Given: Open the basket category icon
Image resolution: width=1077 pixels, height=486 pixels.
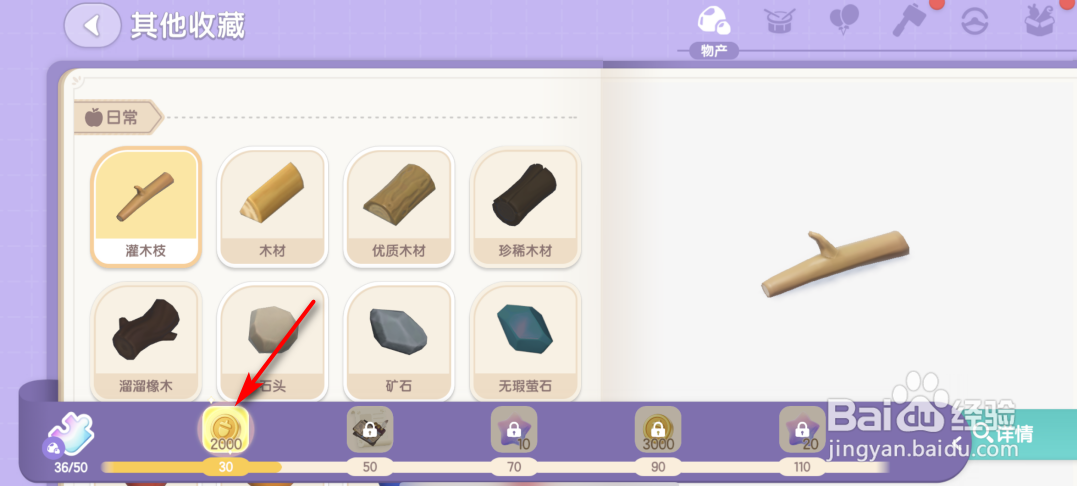Looking at the screenshot, I should tap(1041, 21).
